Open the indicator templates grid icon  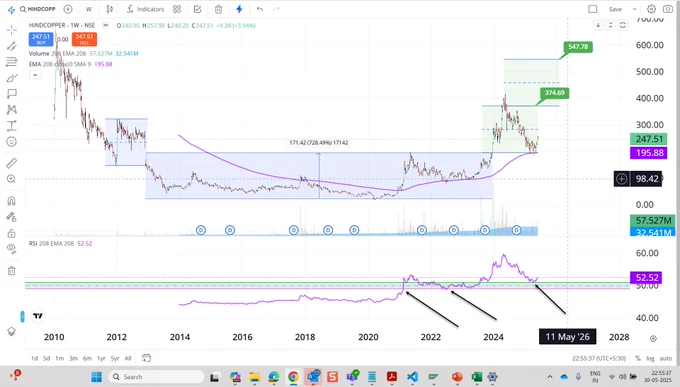[x=177, y=9]
